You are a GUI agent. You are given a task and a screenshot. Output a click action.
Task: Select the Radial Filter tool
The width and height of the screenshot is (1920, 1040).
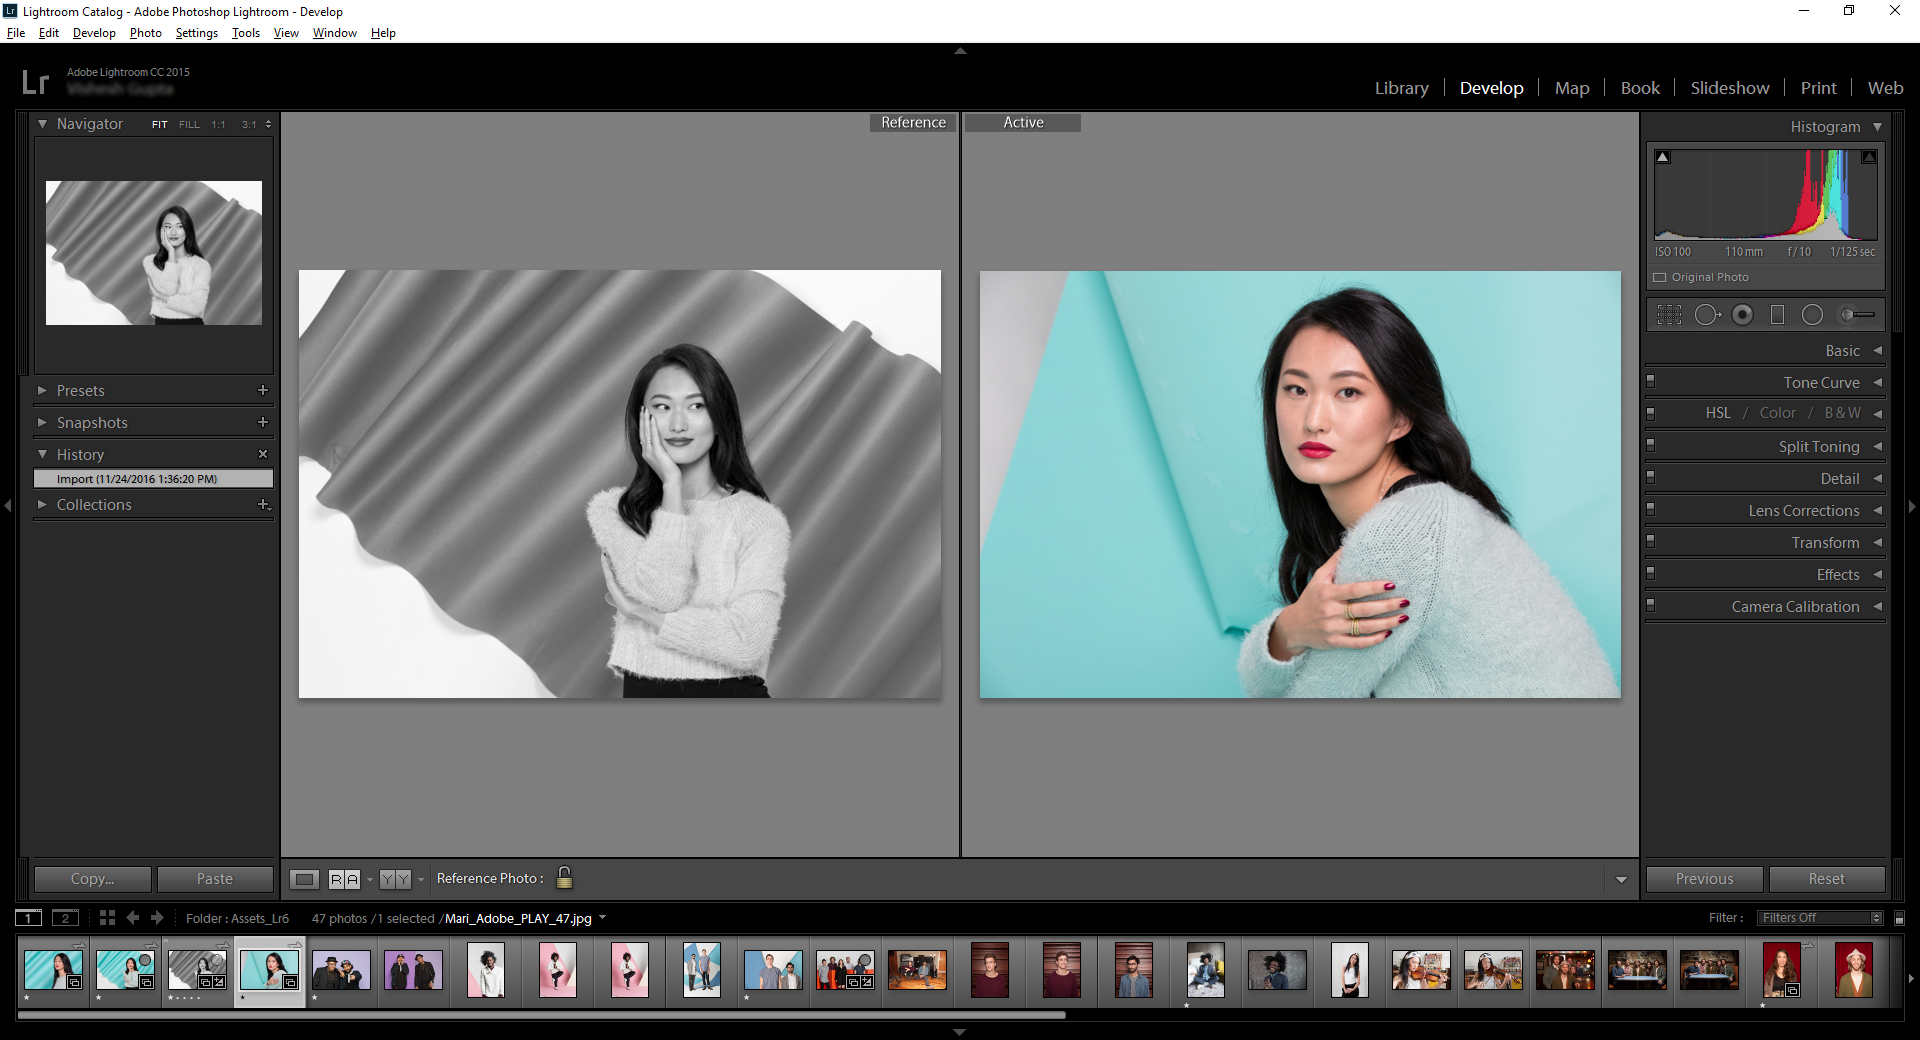1812,314
